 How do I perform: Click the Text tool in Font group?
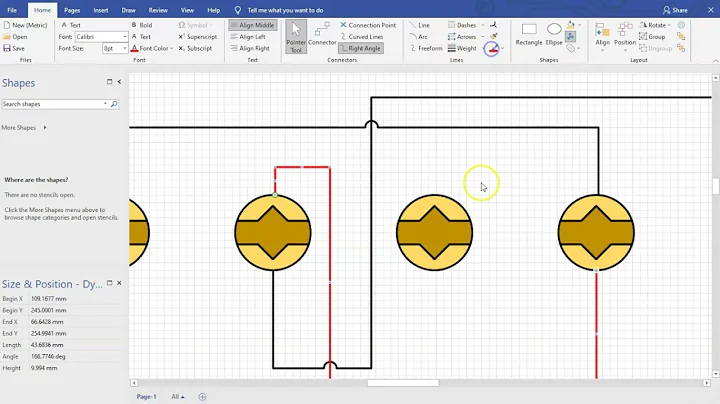tap(71, 25)
